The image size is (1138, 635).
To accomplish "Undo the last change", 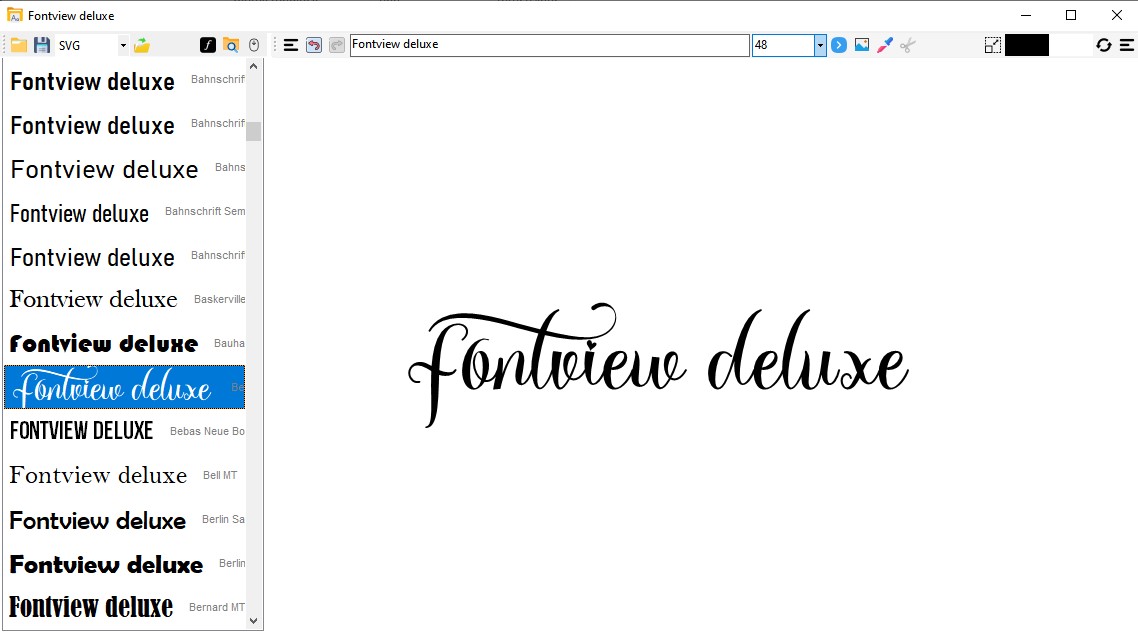I will pyautogui.click(x=313, y=44).
